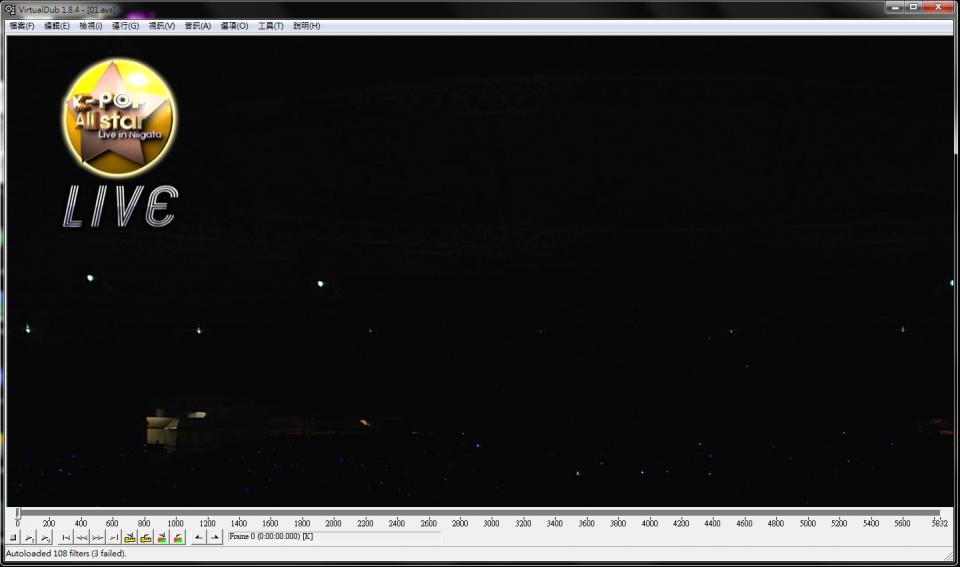Click the window resize grip corner
Screen dimensions: 960x567
[948, 555]
